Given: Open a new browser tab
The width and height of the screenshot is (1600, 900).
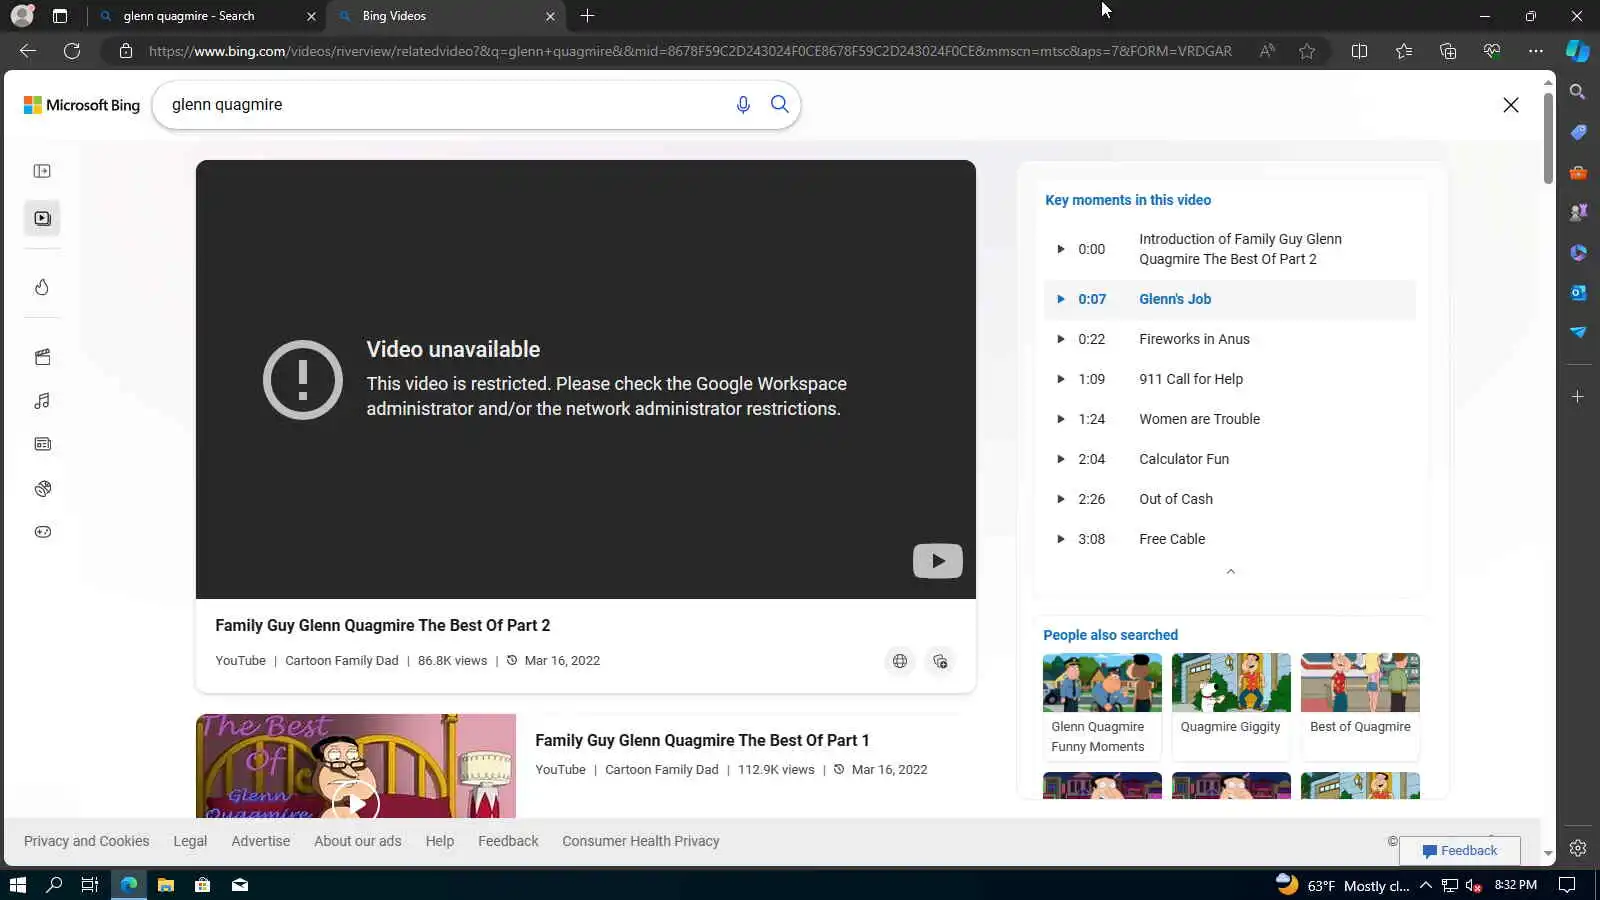Looking at the screenshot, I should (x=587, y=16).
